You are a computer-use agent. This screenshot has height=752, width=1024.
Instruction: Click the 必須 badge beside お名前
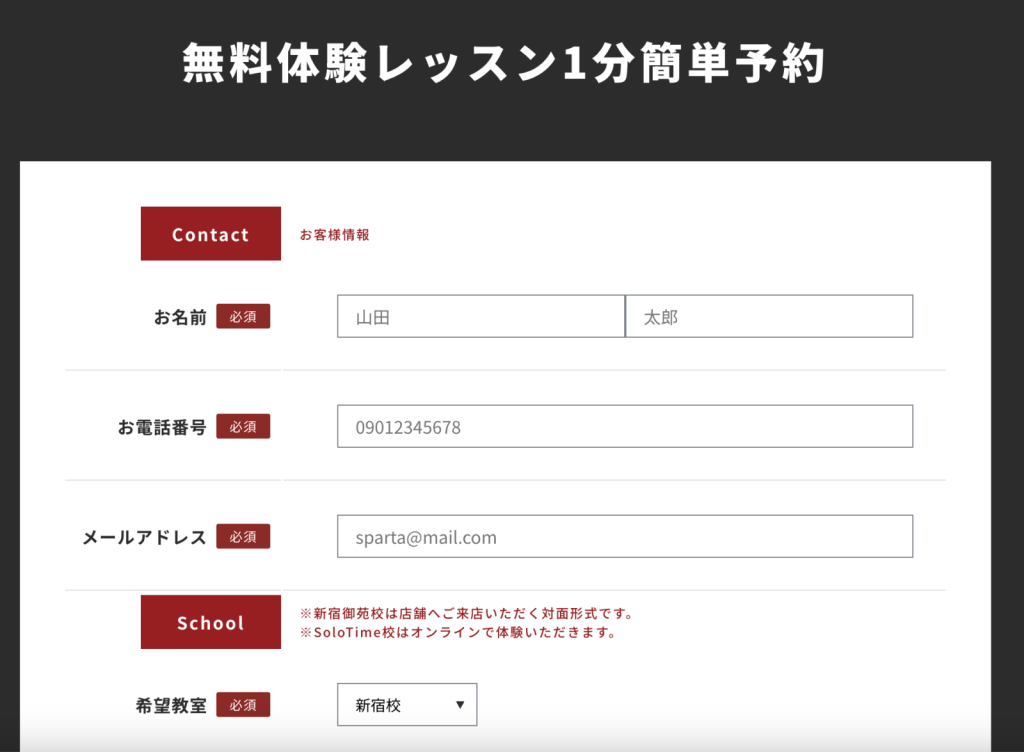coord(243,317)
